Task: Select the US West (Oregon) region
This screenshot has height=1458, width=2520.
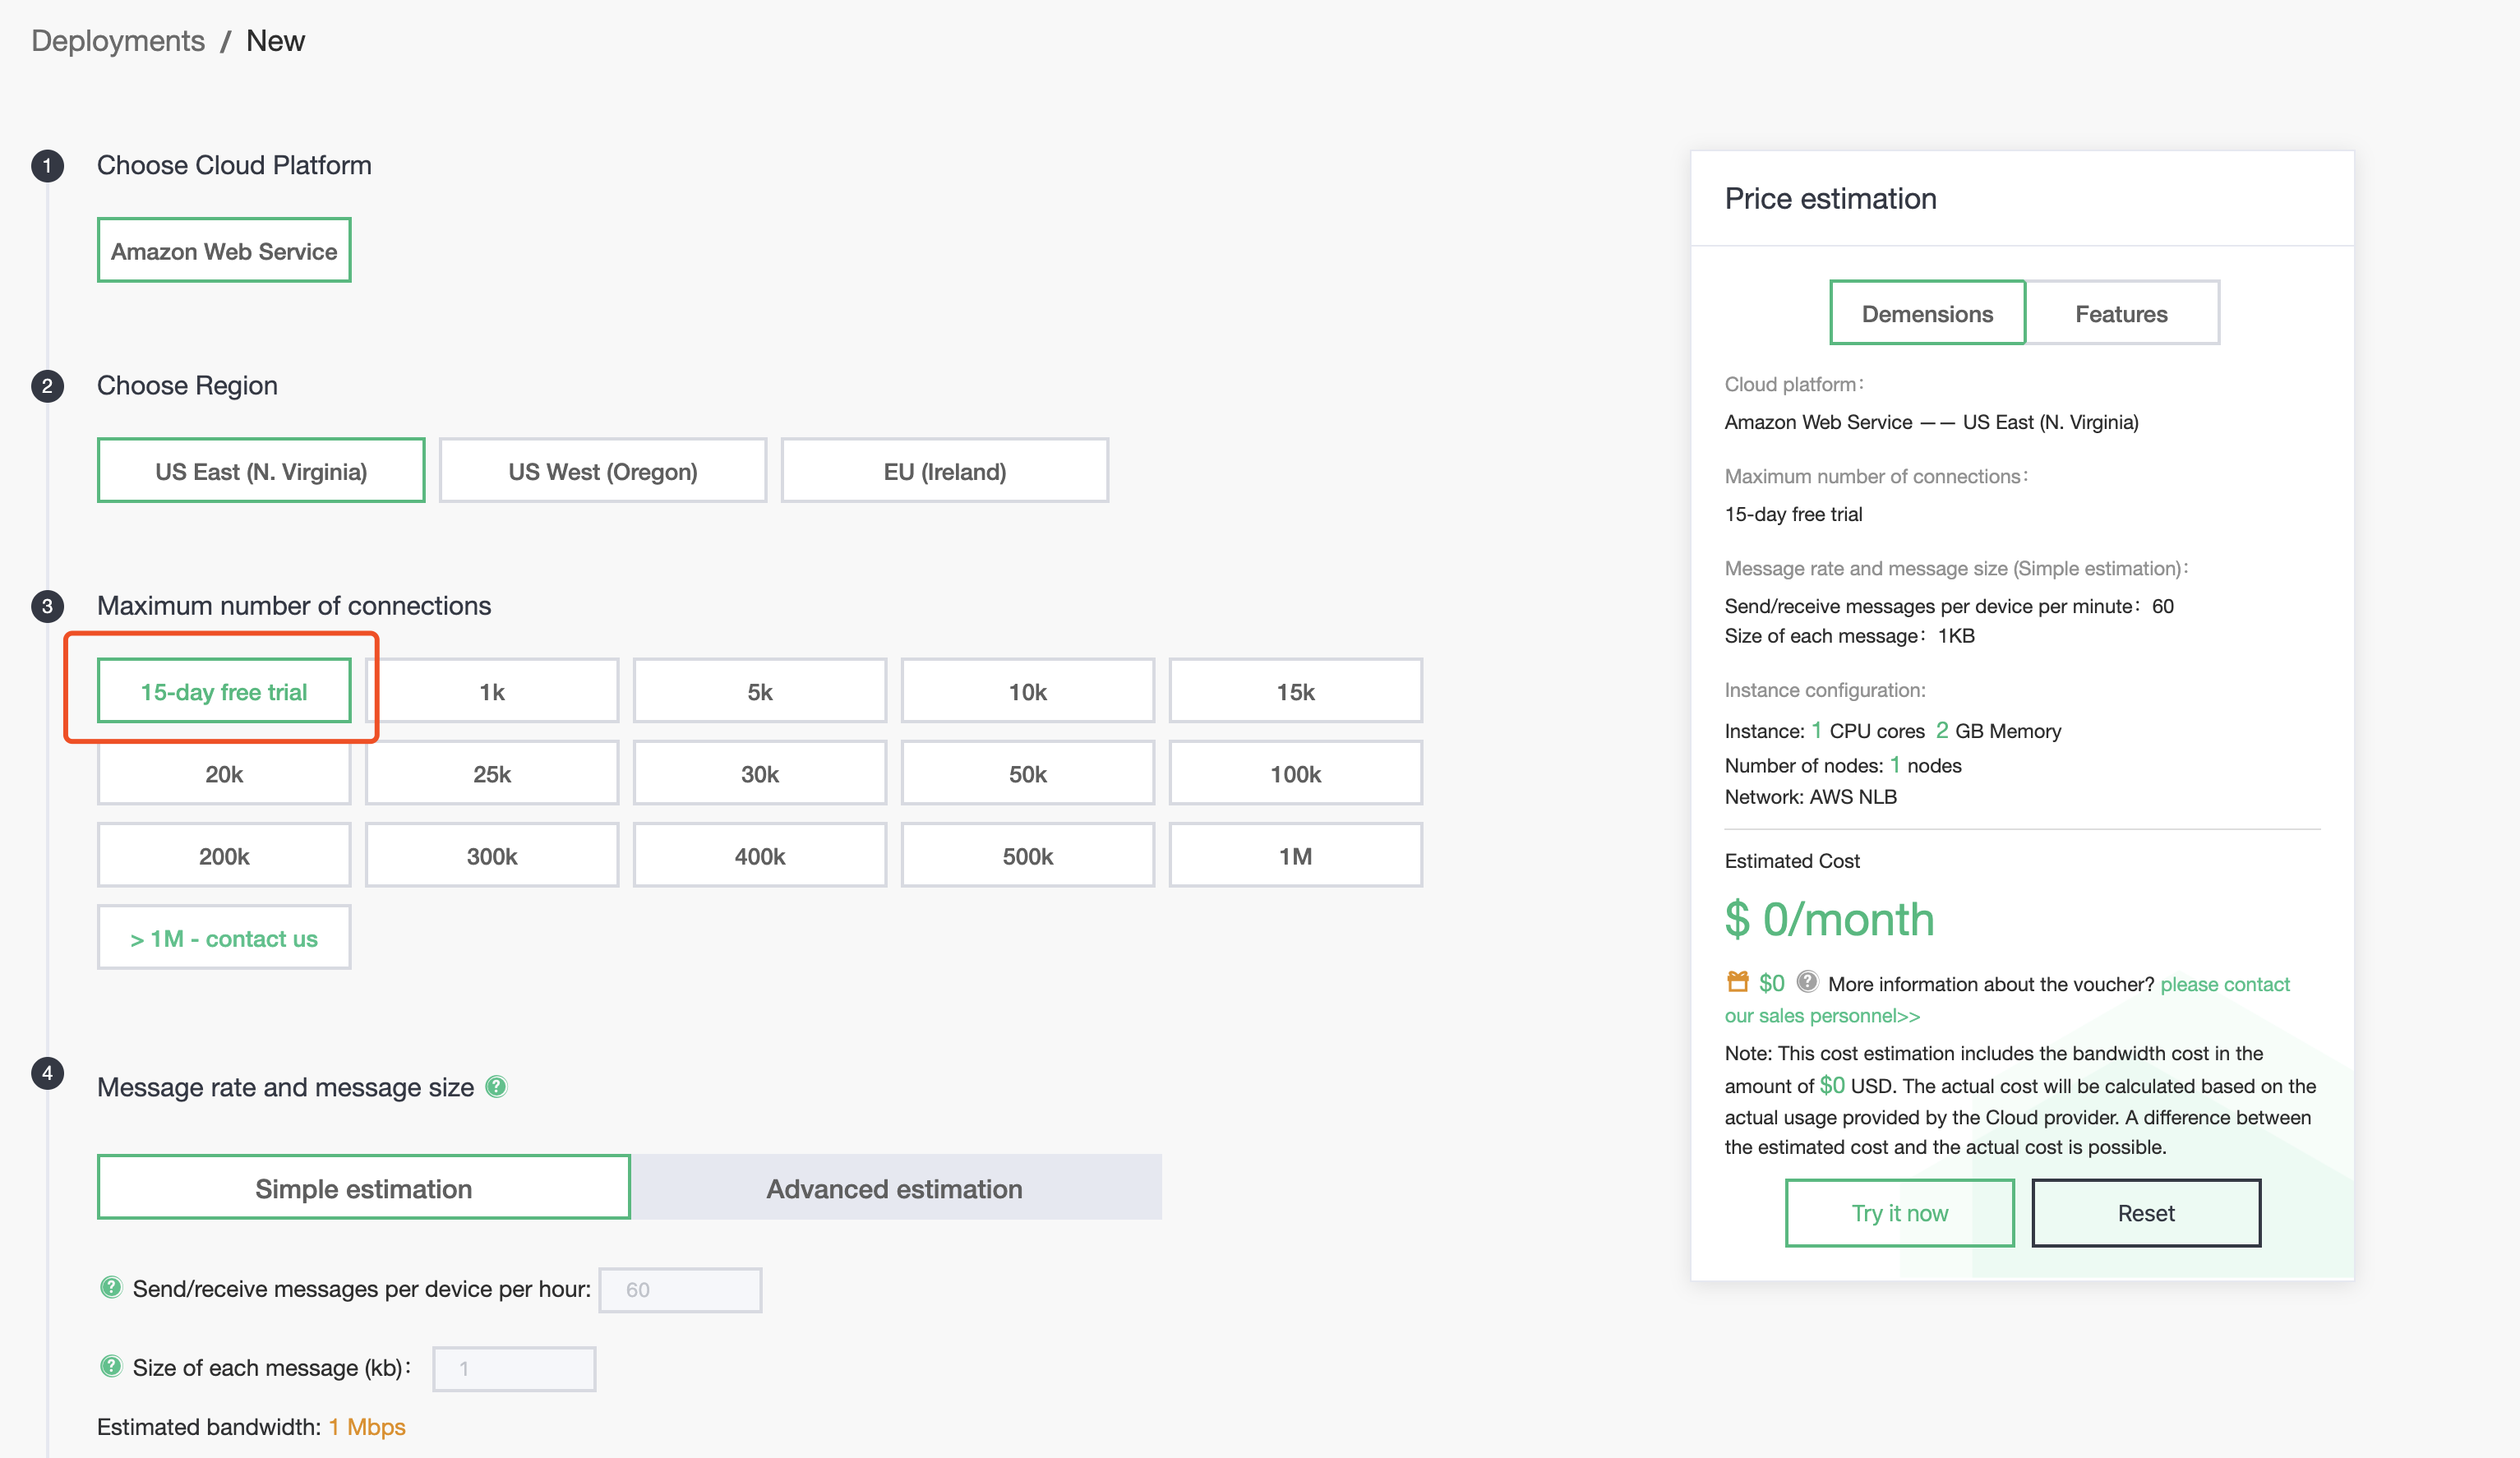Action: click(601, 470)
